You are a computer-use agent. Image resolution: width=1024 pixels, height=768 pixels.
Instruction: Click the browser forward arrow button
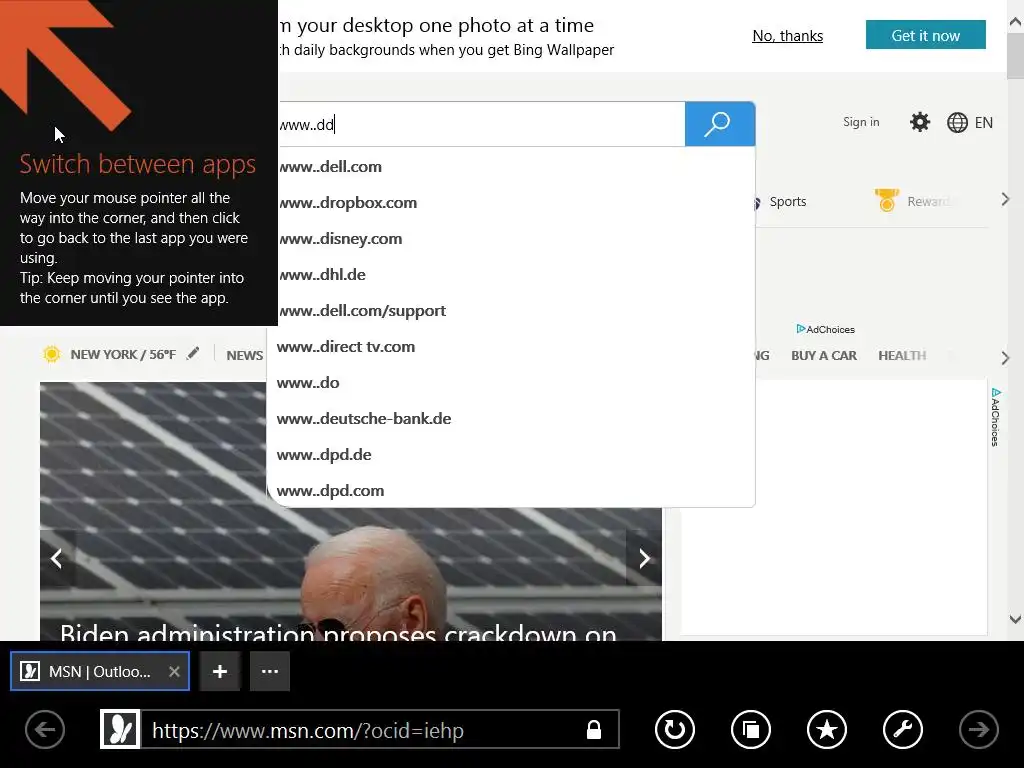(x=978, y=729)
